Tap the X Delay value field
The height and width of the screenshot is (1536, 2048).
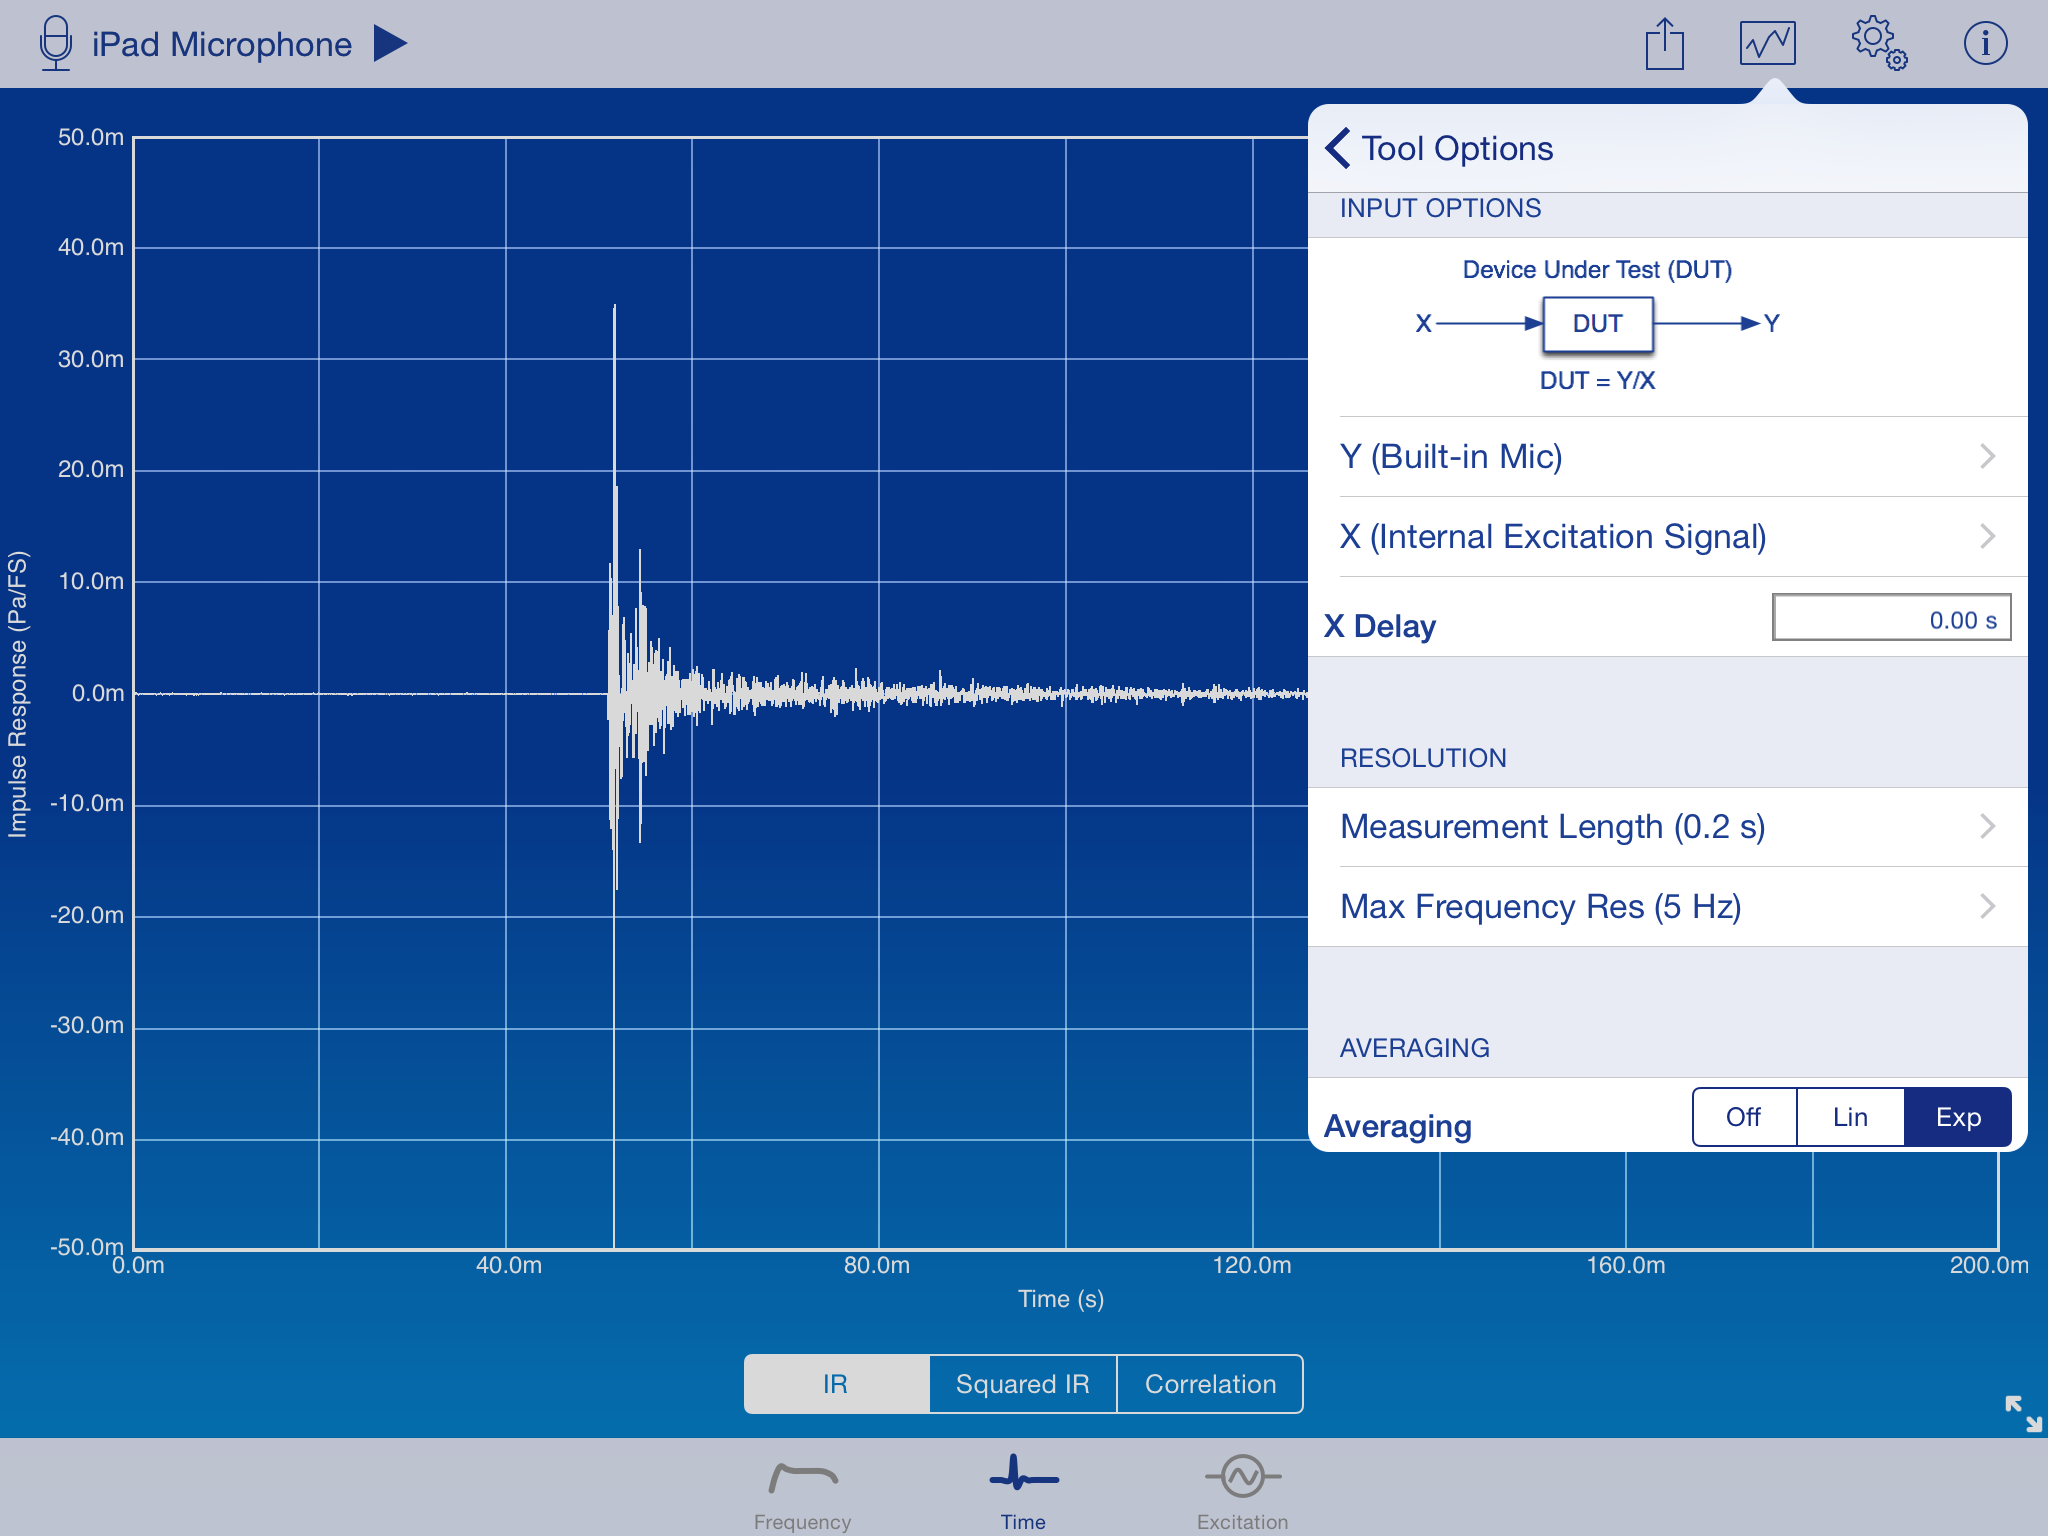pyautogui.click(x=1891, y=619)
